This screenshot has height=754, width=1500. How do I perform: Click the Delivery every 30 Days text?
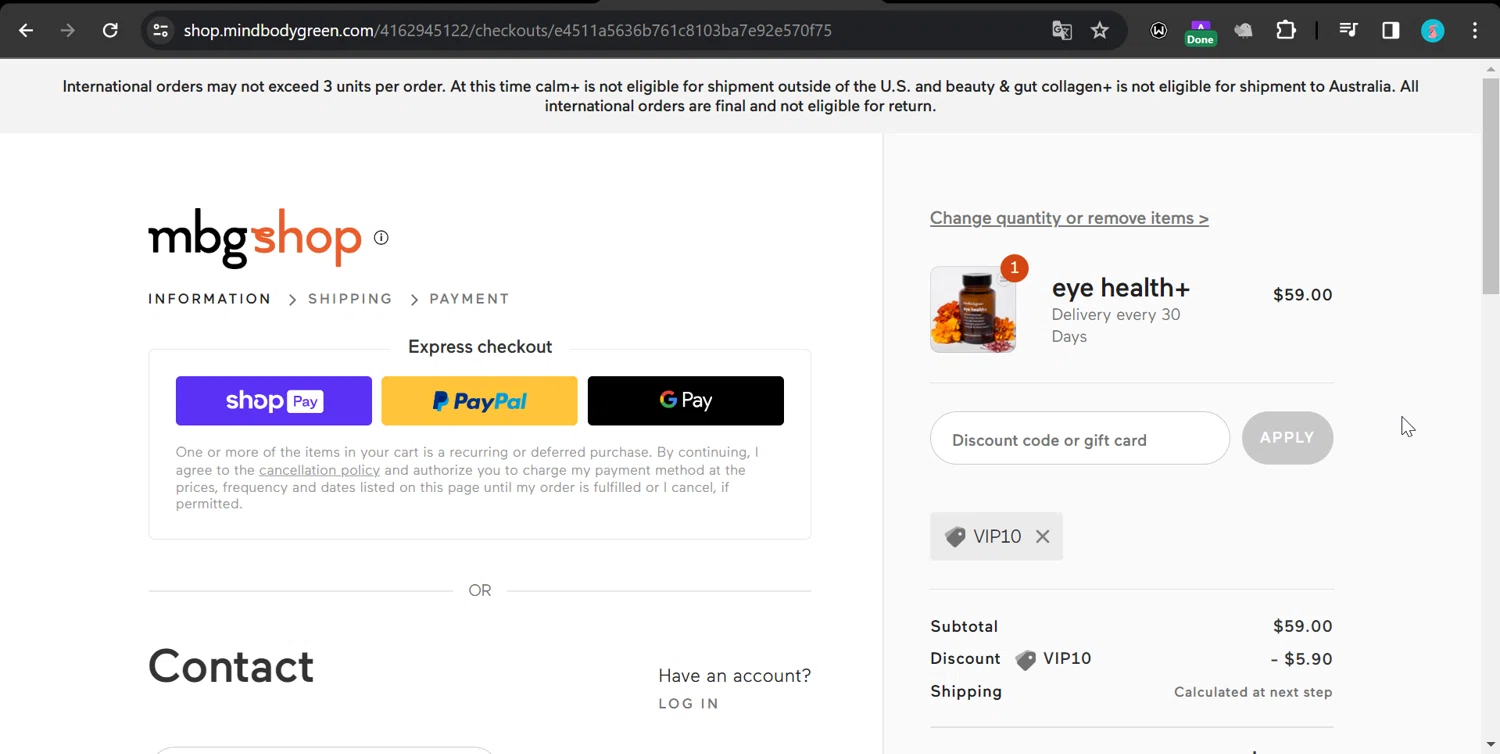point(1116,326)
